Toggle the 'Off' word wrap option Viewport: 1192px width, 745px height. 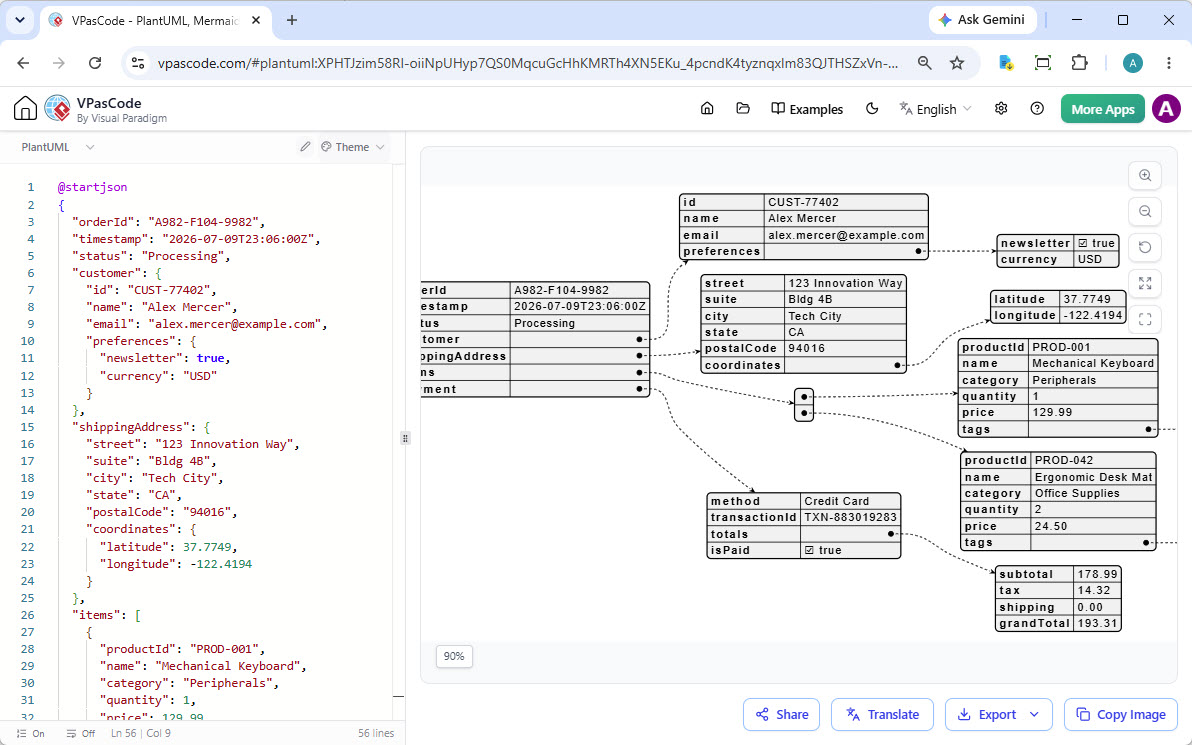pos(81,734)
